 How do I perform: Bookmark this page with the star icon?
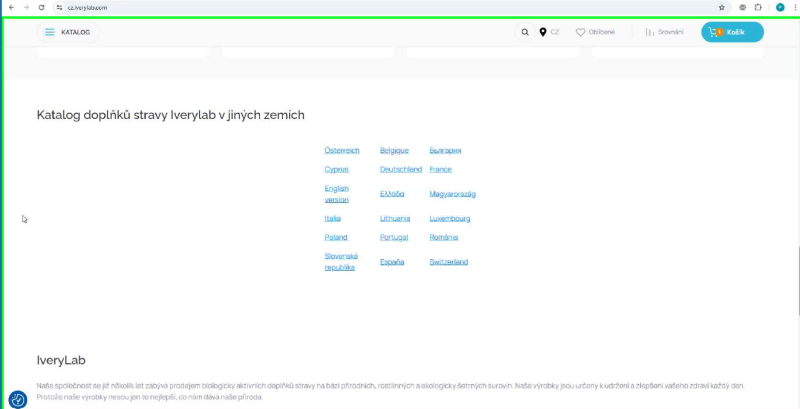pos(721,8)
